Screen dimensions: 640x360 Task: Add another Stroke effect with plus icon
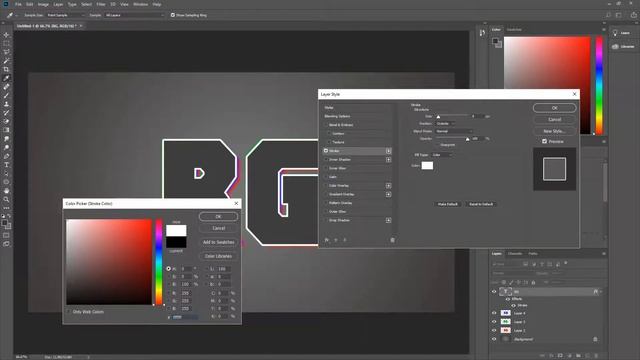pos(388,151)
